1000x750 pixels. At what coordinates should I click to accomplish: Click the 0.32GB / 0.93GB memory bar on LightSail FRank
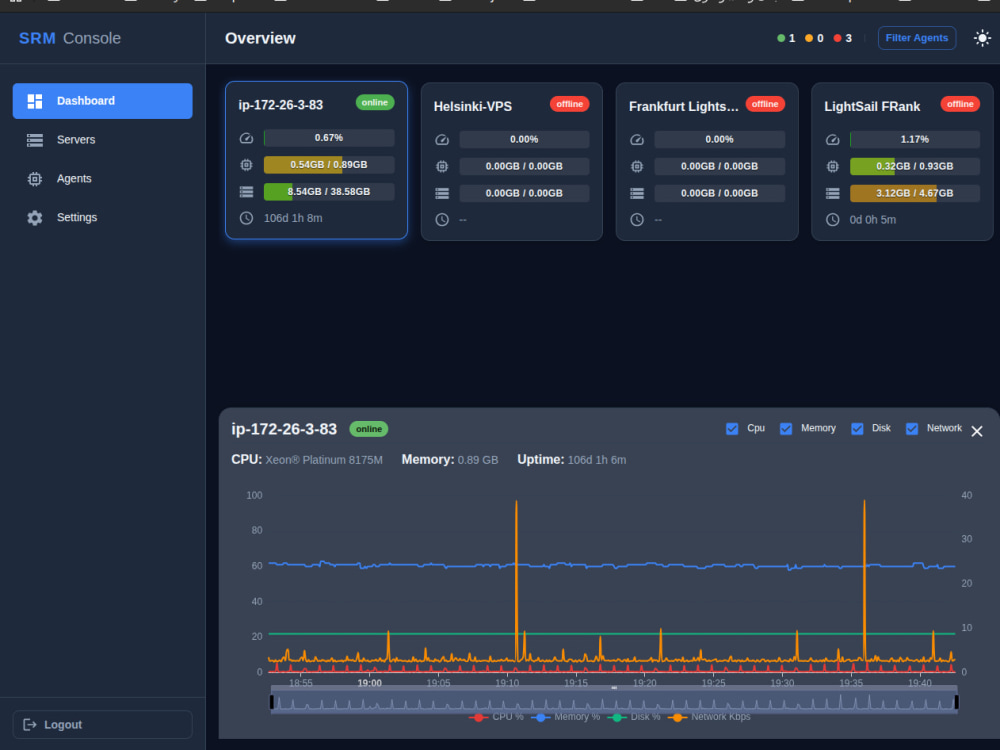pos(915,166)
